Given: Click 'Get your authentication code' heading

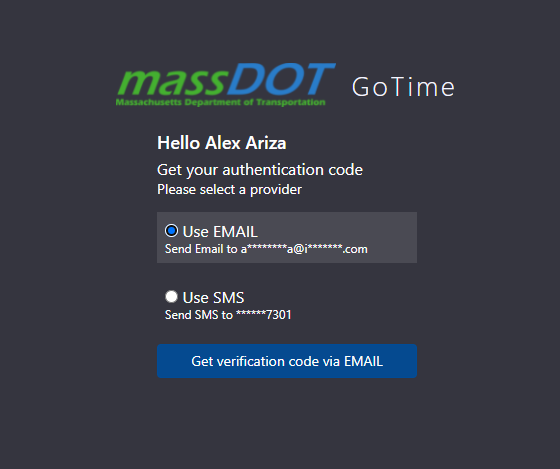Looking at the screenshot, I should (260, 170).
